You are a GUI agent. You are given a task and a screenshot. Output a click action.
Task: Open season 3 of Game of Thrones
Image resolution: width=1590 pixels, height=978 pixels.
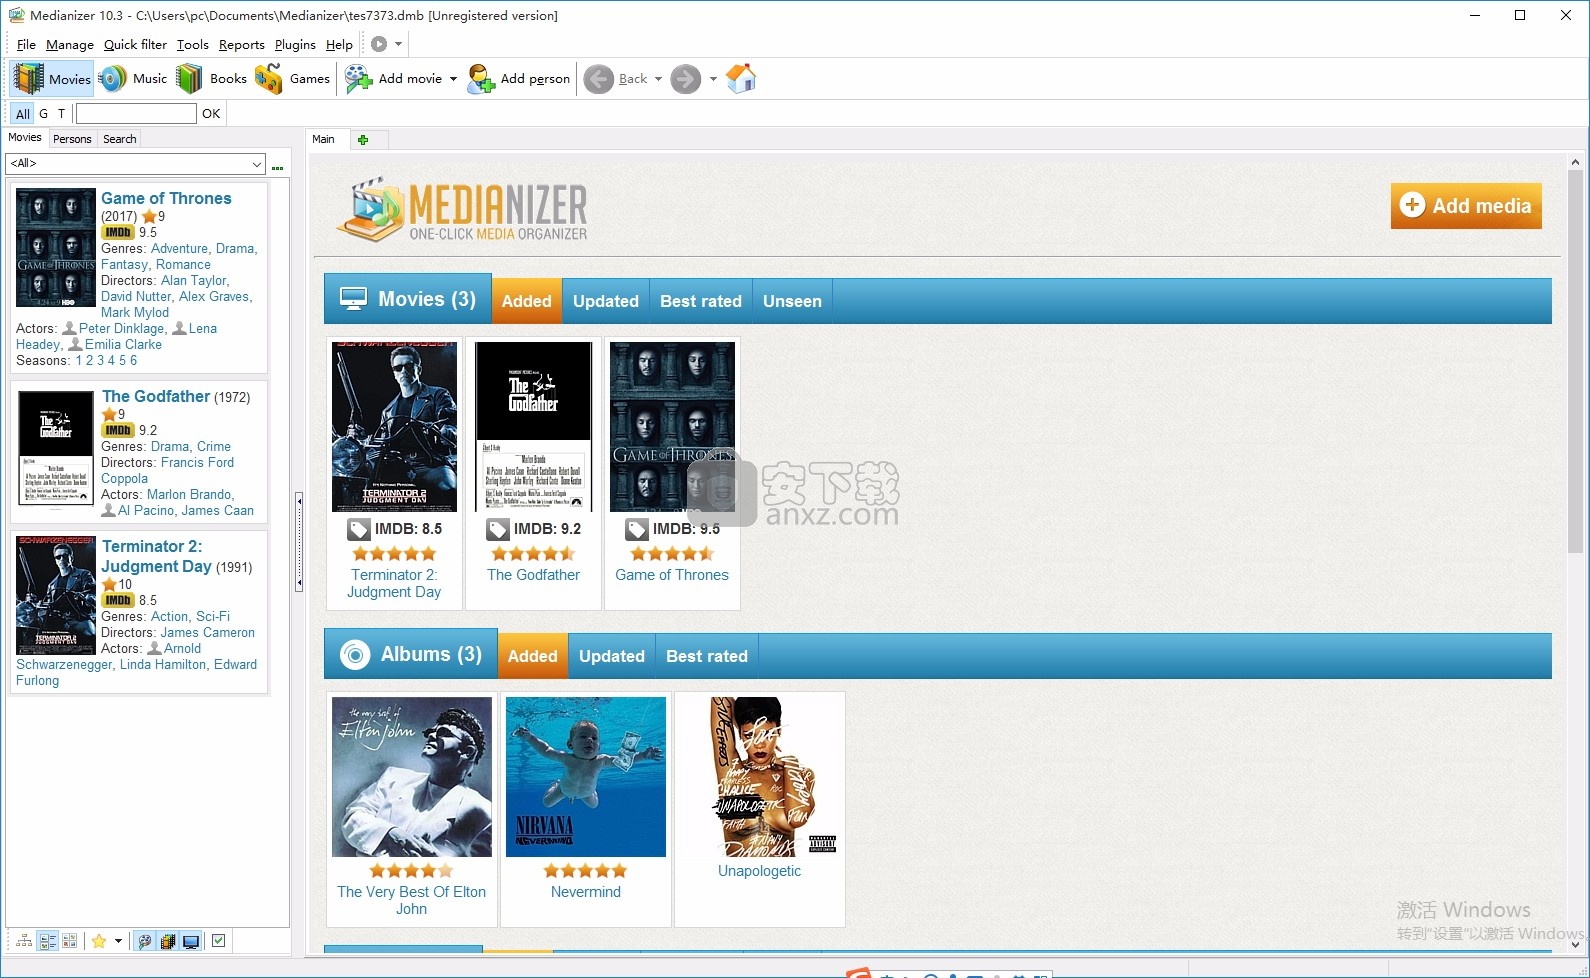(x=100, y=360)
